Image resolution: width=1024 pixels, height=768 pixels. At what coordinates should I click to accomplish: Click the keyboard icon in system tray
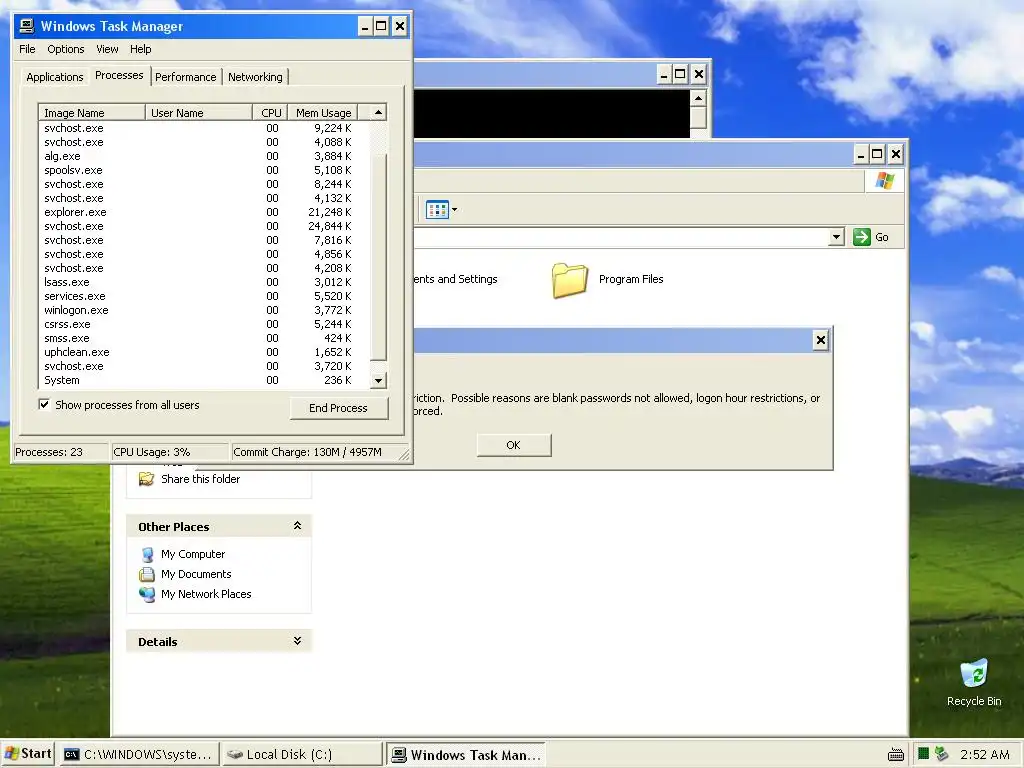[x=896, y=755]
